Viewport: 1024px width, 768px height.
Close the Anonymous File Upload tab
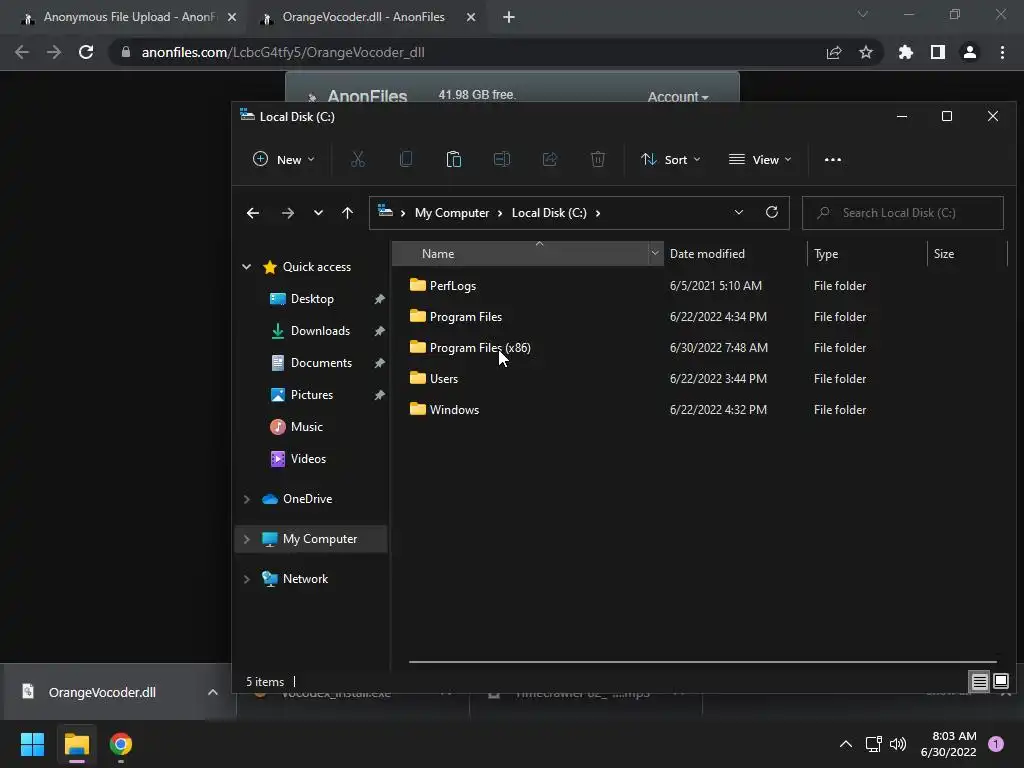(x=232, y=17)
